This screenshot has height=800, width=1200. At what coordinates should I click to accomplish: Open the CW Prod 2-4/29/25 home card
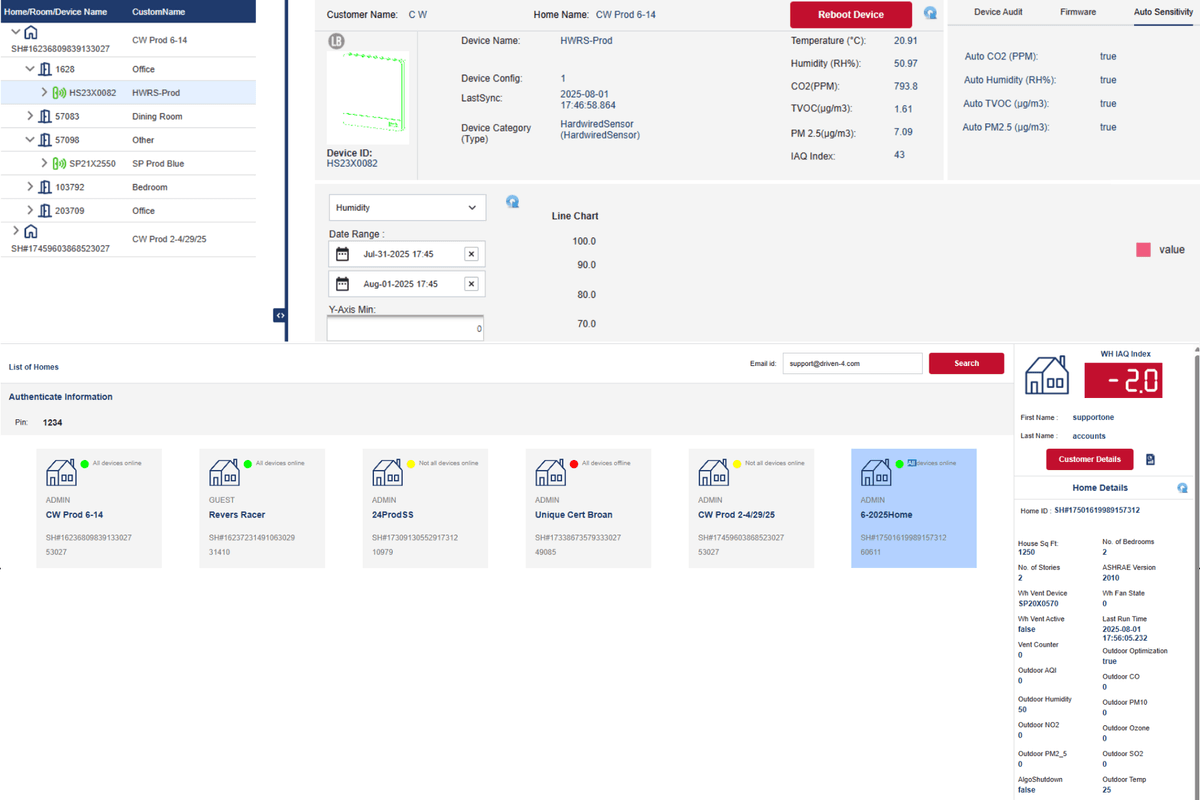[x=751, y=508]
